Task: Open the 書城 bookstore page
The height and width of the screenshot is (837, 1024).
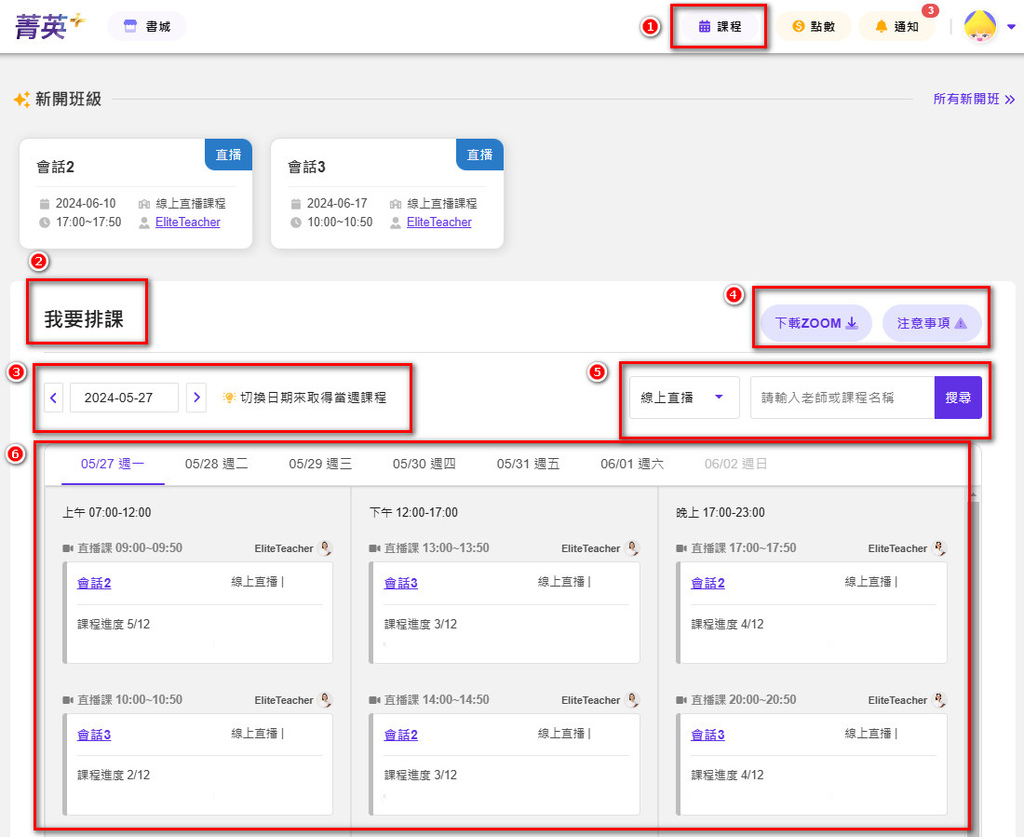Action: [147, 27]
